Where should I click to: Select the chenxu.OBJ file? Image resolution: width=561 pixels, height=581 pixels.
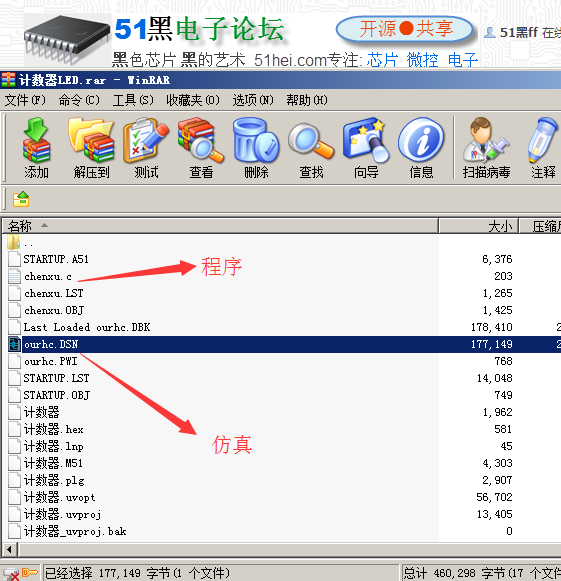(x=54, y=310)
